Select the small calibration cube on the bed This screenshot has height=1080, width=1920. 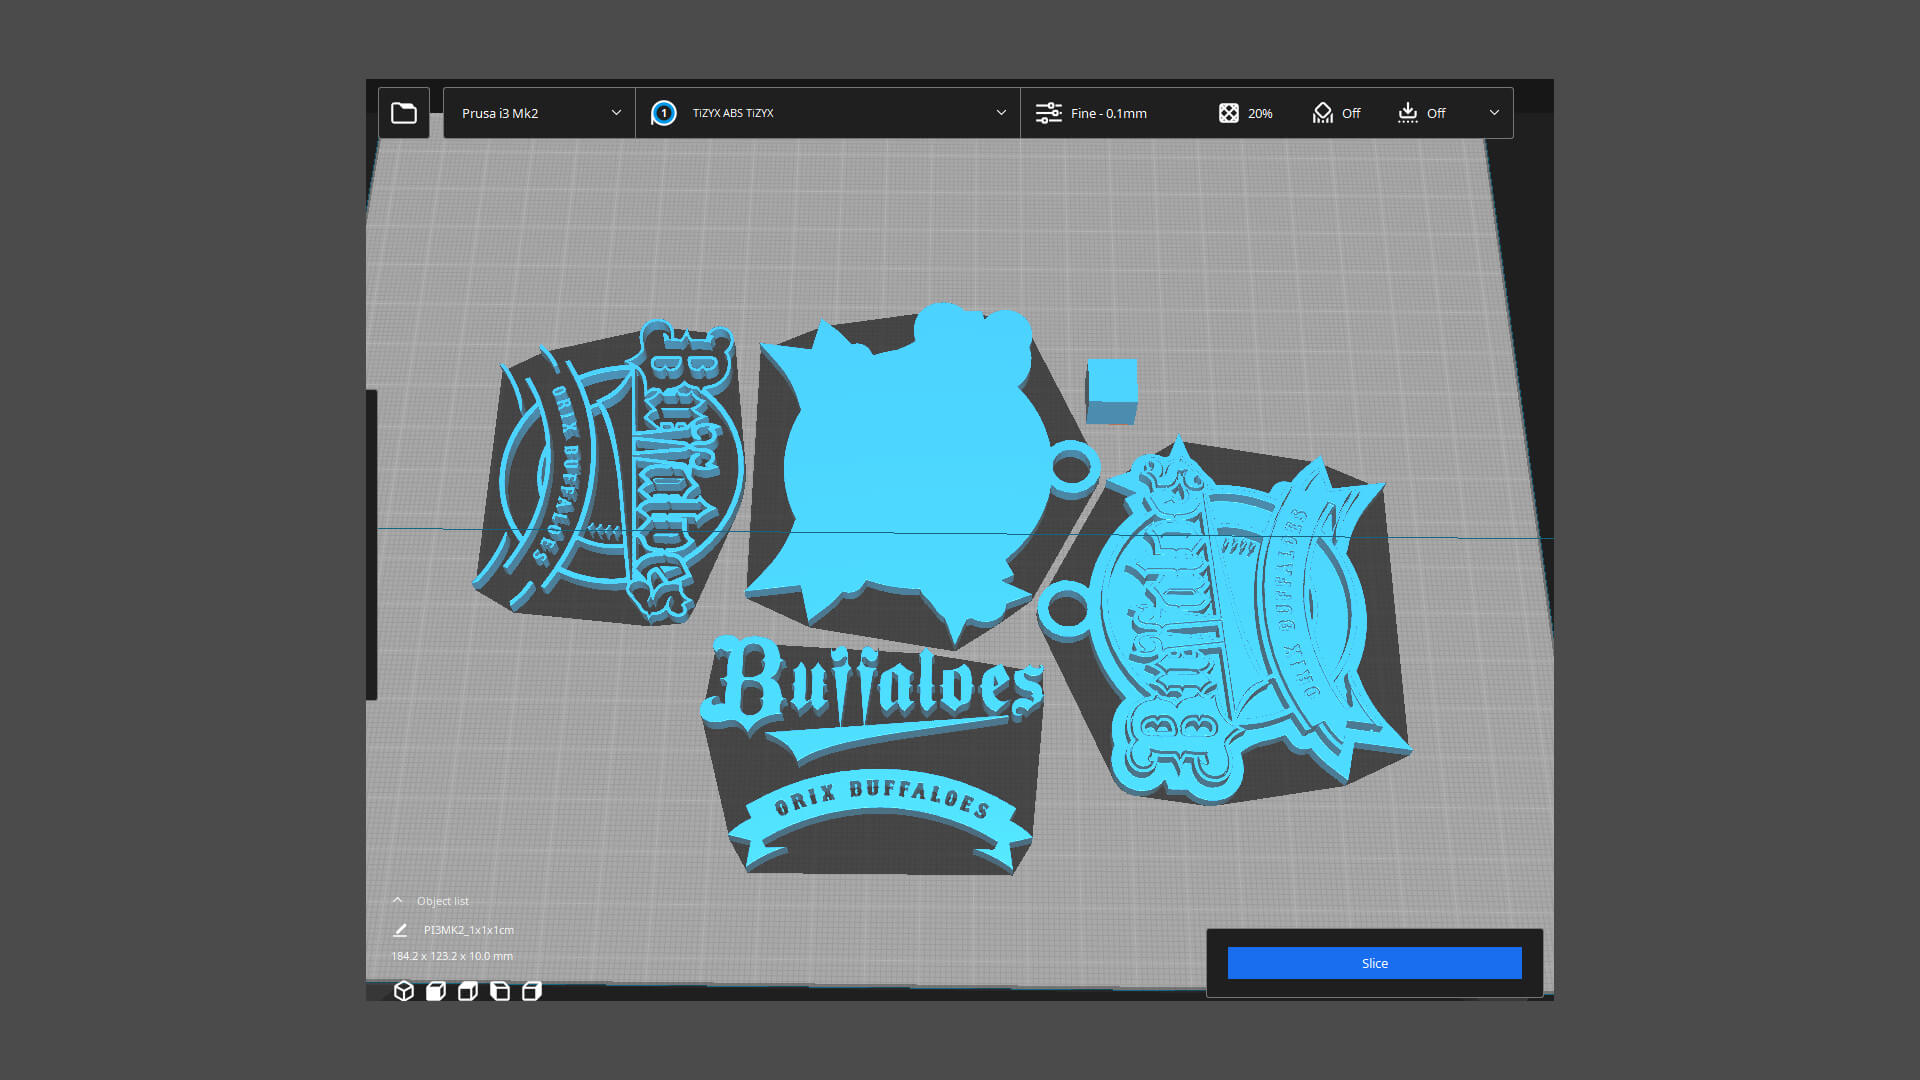tap(1112, 391)
